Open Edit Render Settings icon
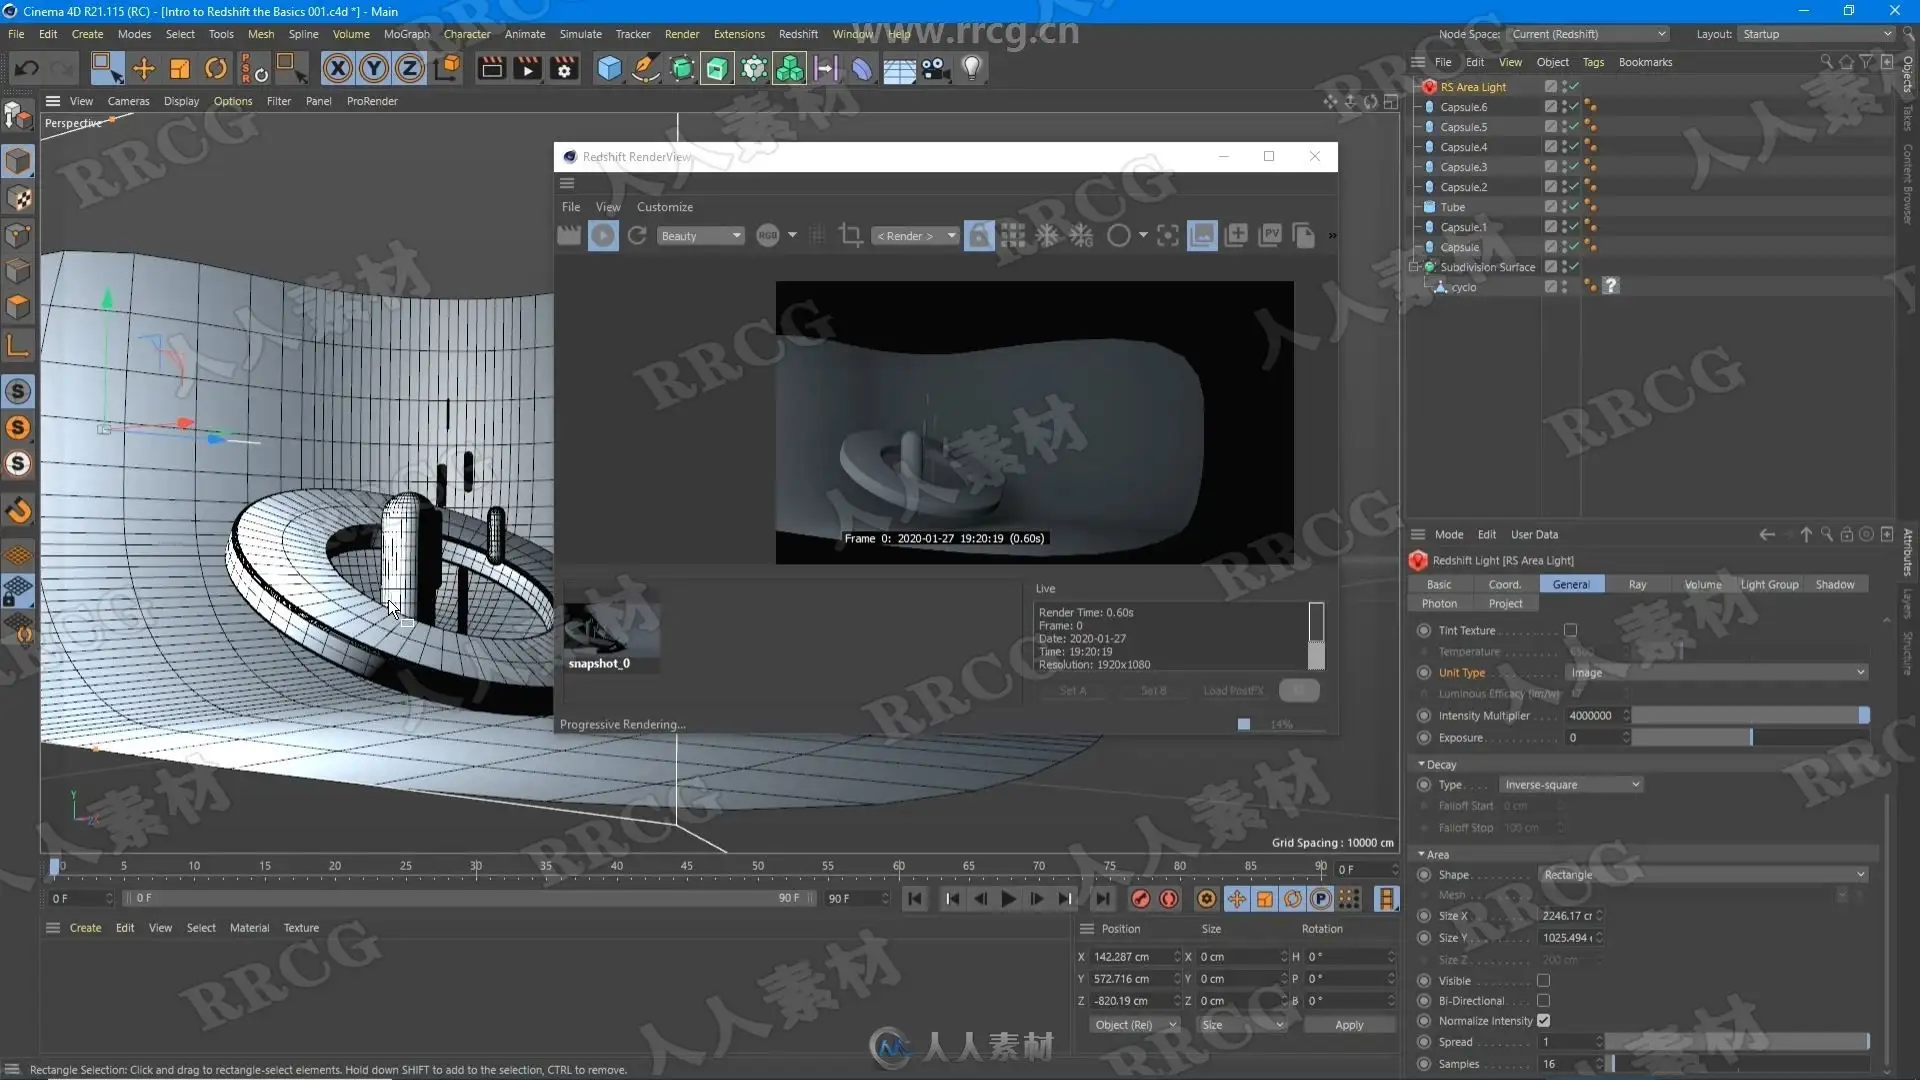Screen dimensions: 1920x1080 [x=564, y=68]
